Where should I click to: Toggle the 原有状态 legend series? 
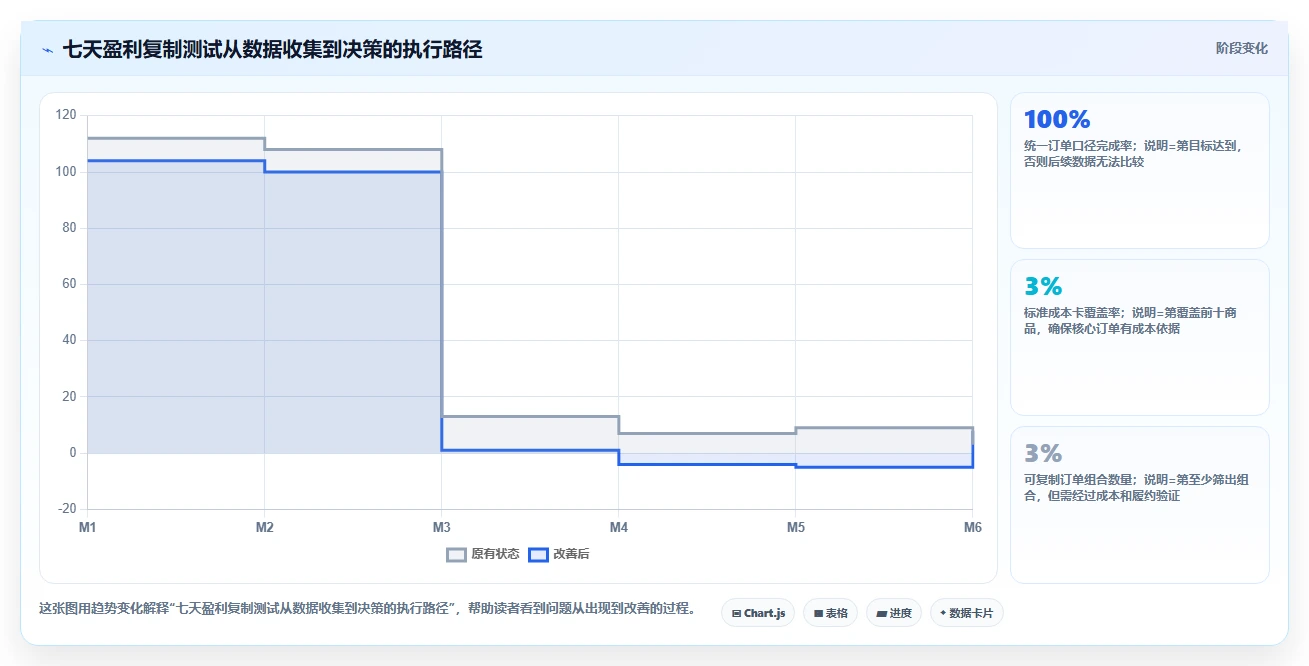(482, 554)
